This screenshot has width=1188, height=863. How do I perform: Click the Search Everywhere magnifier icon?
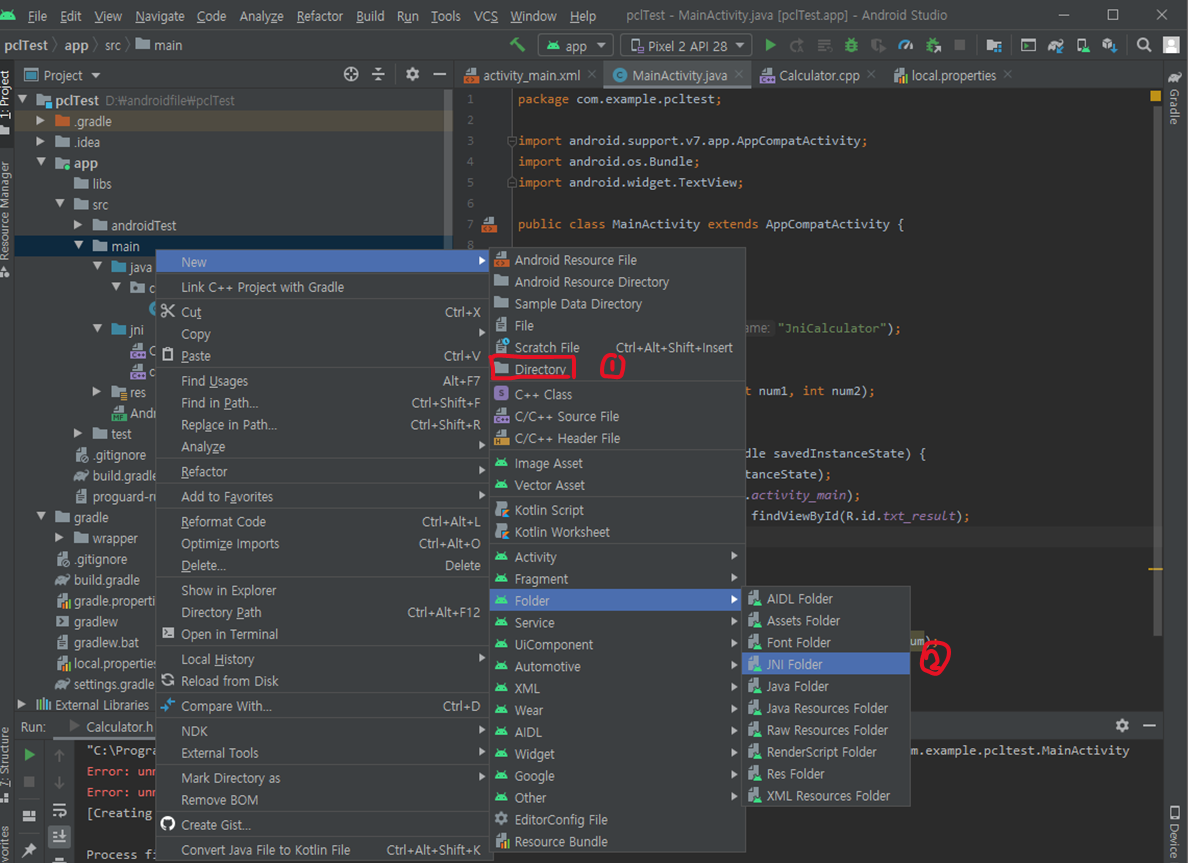[1143, 45]
